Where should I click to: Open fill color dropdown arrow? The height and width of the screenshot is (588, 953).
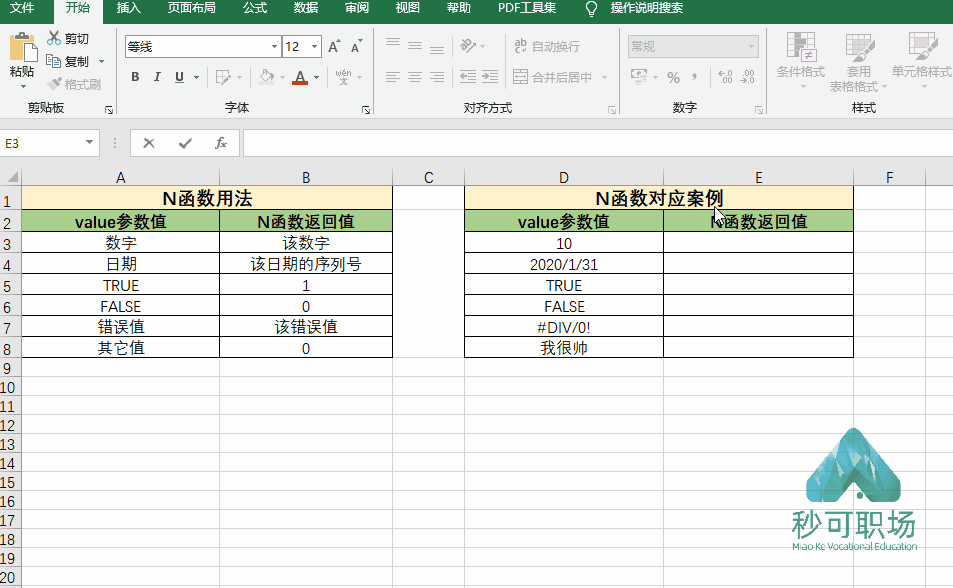click(282, 77)
